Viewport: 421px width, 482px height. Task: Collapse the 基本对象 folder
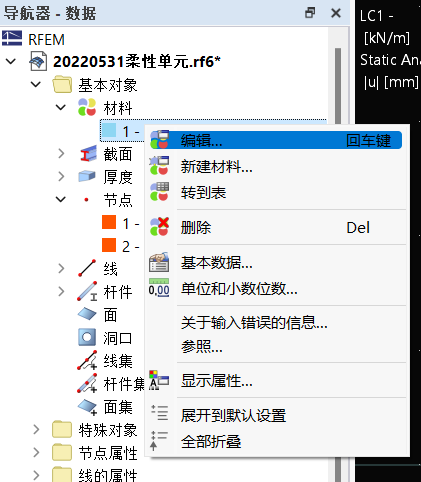[x=36, y=84]
